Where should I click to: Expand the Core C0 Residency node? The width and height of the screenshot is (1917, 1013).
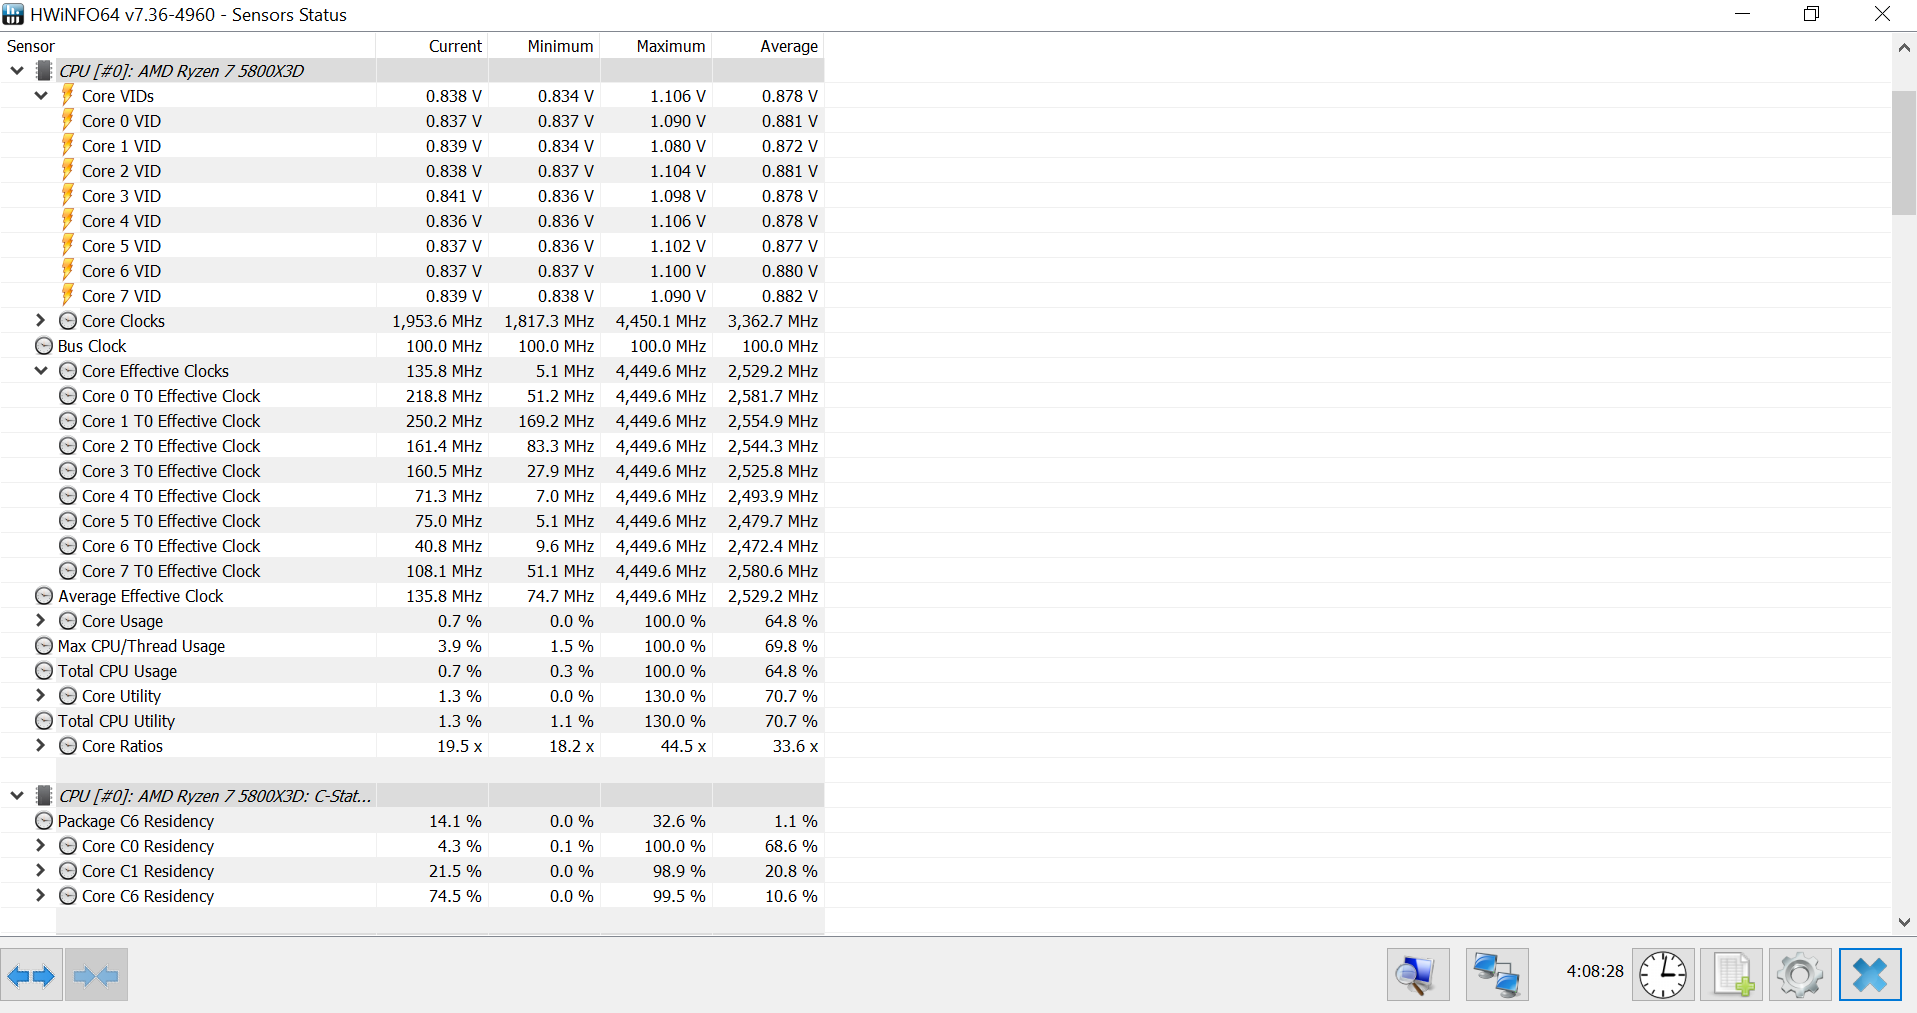point(41,845)
